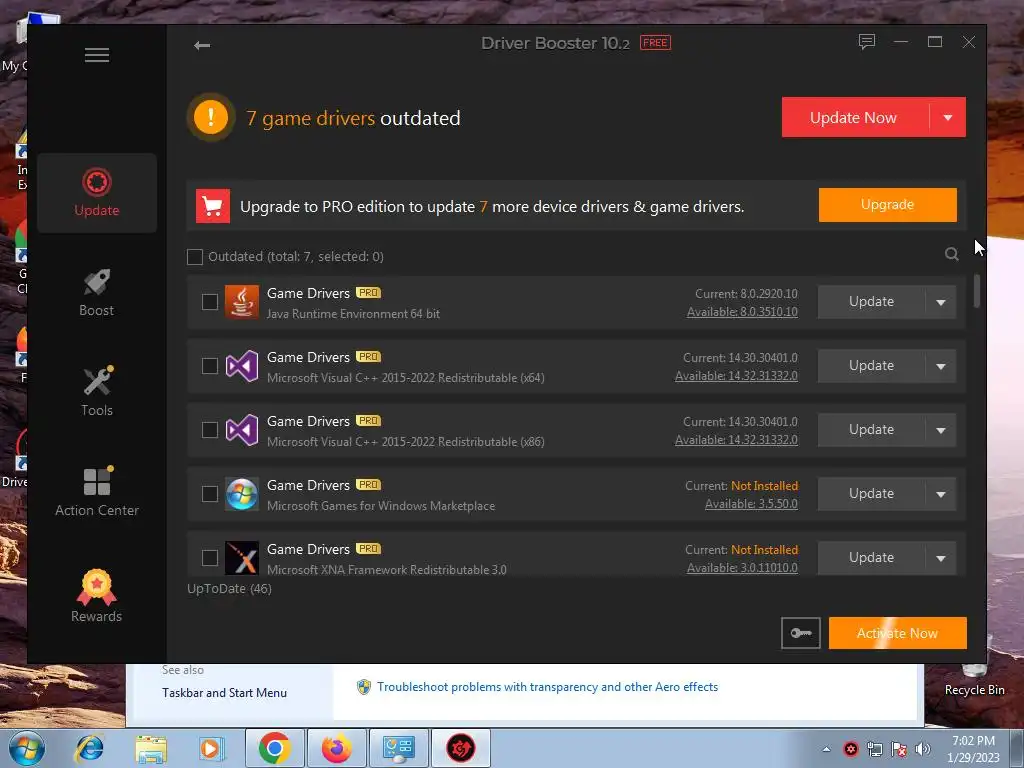The width and height of the screenshot is (1024, 768).
Task: Expand Update dropdown for XNA Framework Redistributable
Action: (941, 558)
